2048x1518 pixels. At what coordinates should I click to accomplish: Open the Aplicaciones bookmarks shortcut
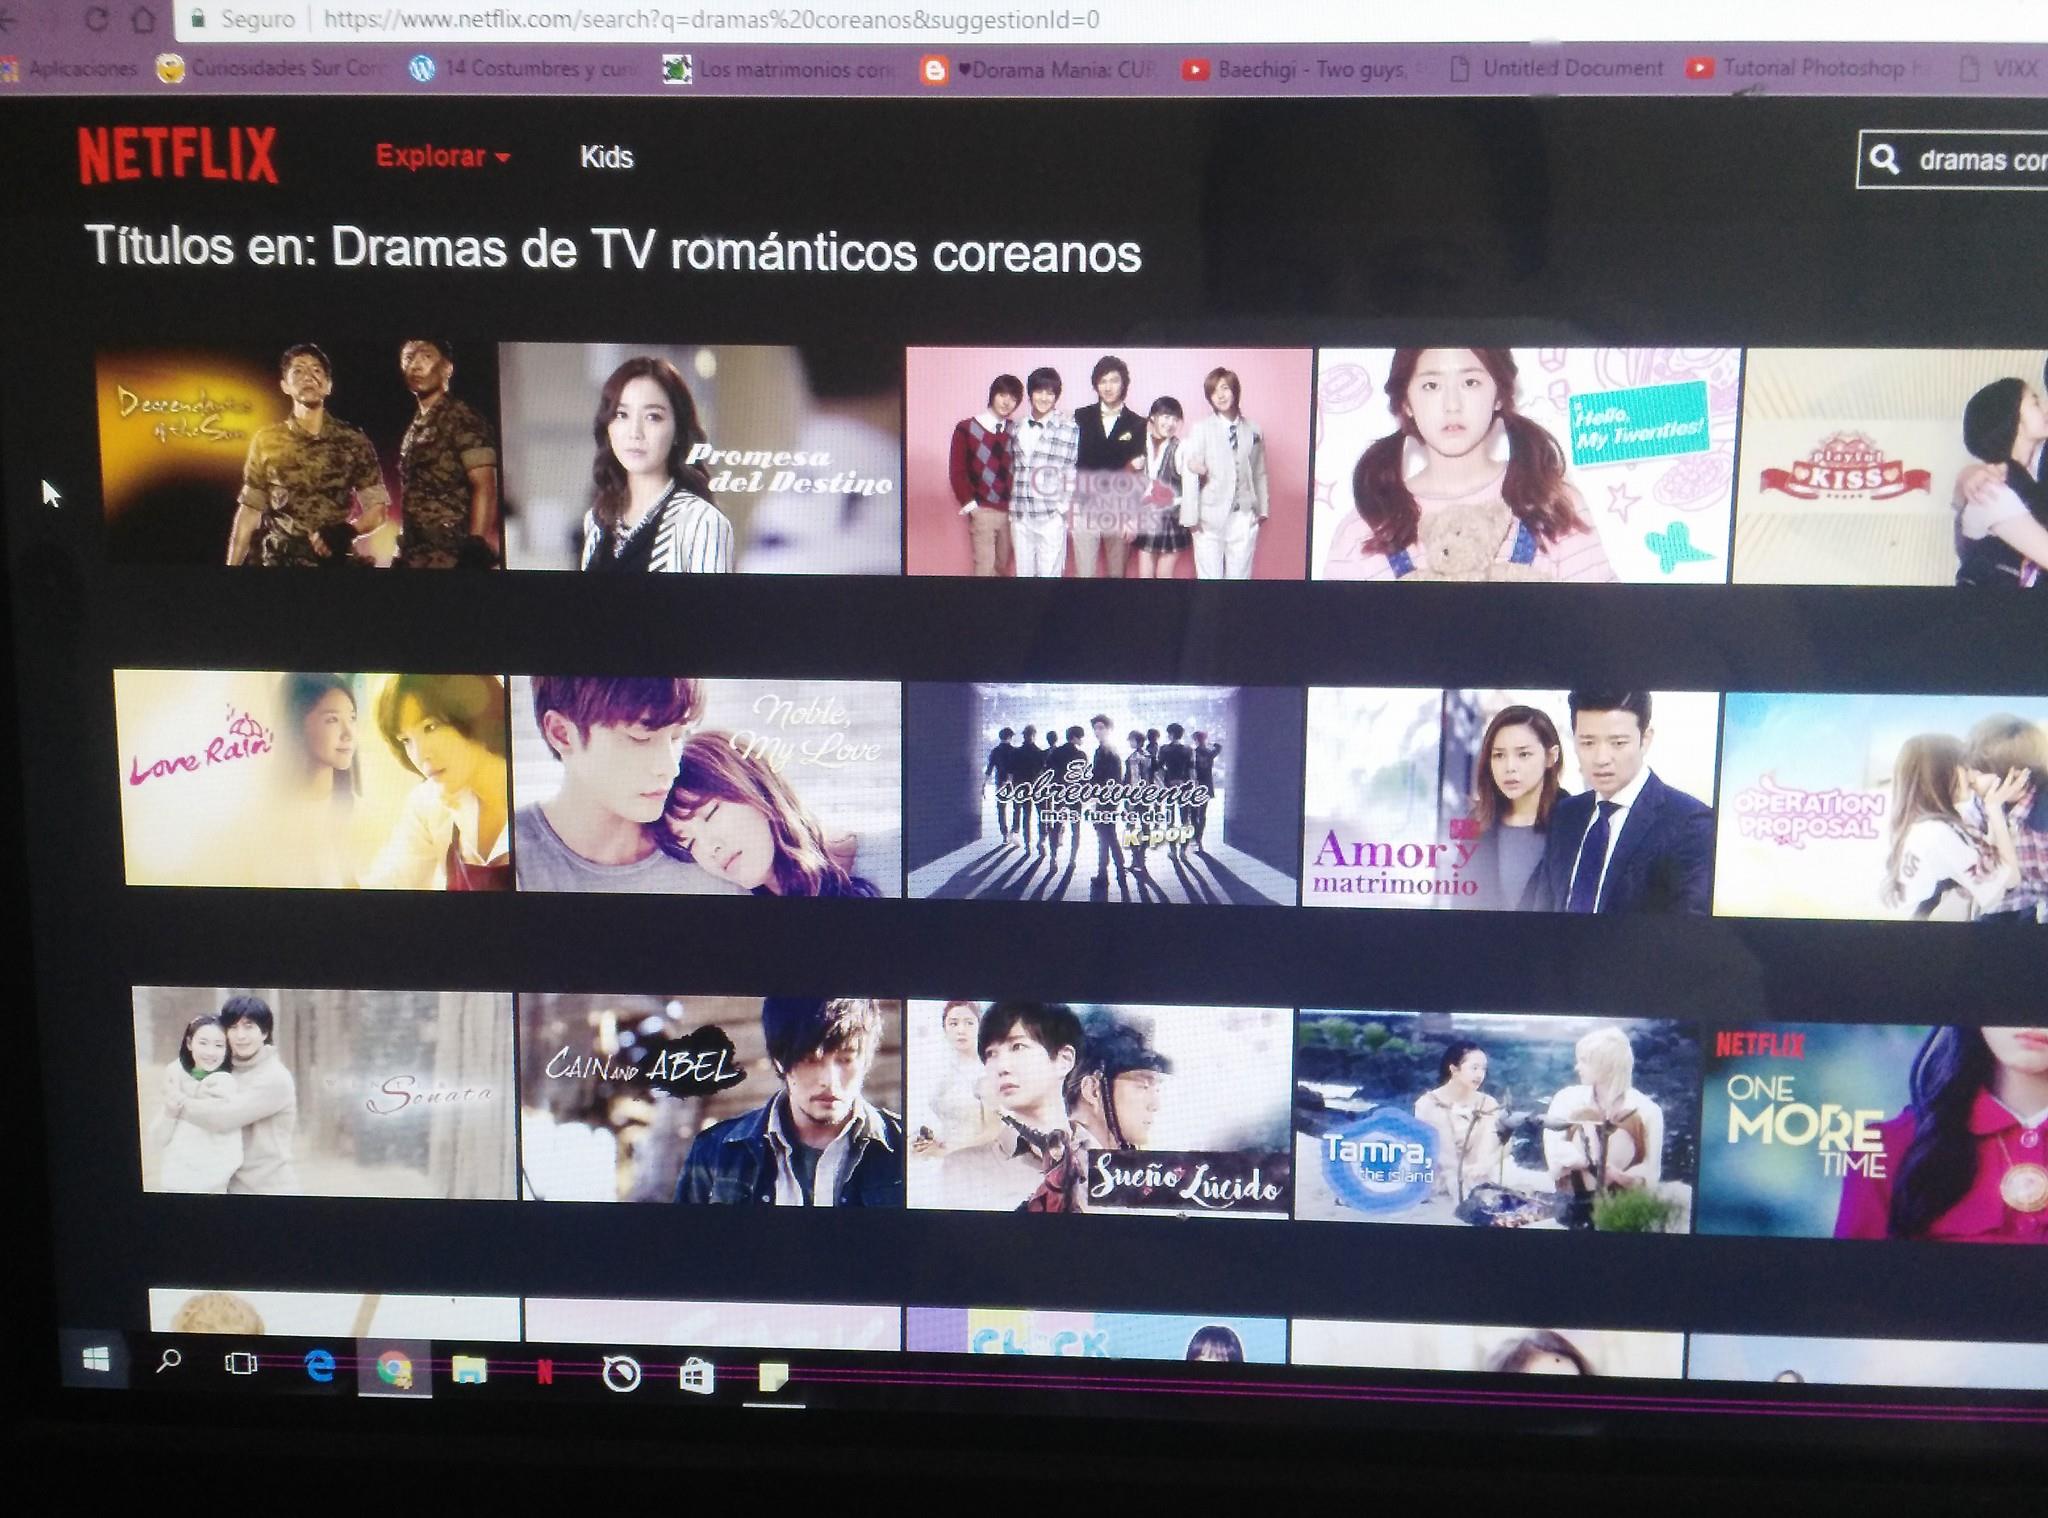[x=70, y=69]
